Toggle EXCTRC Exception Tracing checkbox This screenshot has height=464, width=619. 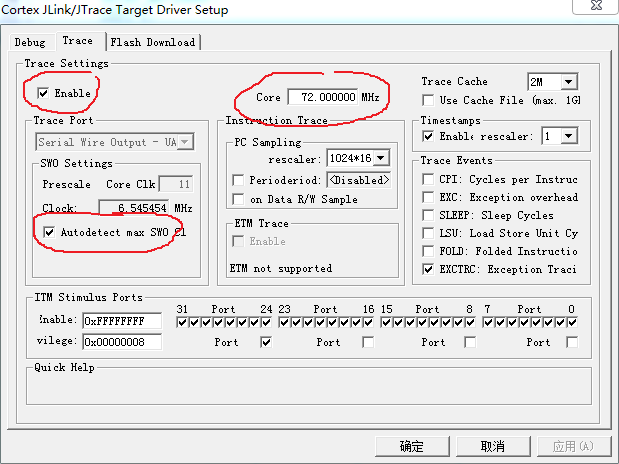(x=428, y=269)
